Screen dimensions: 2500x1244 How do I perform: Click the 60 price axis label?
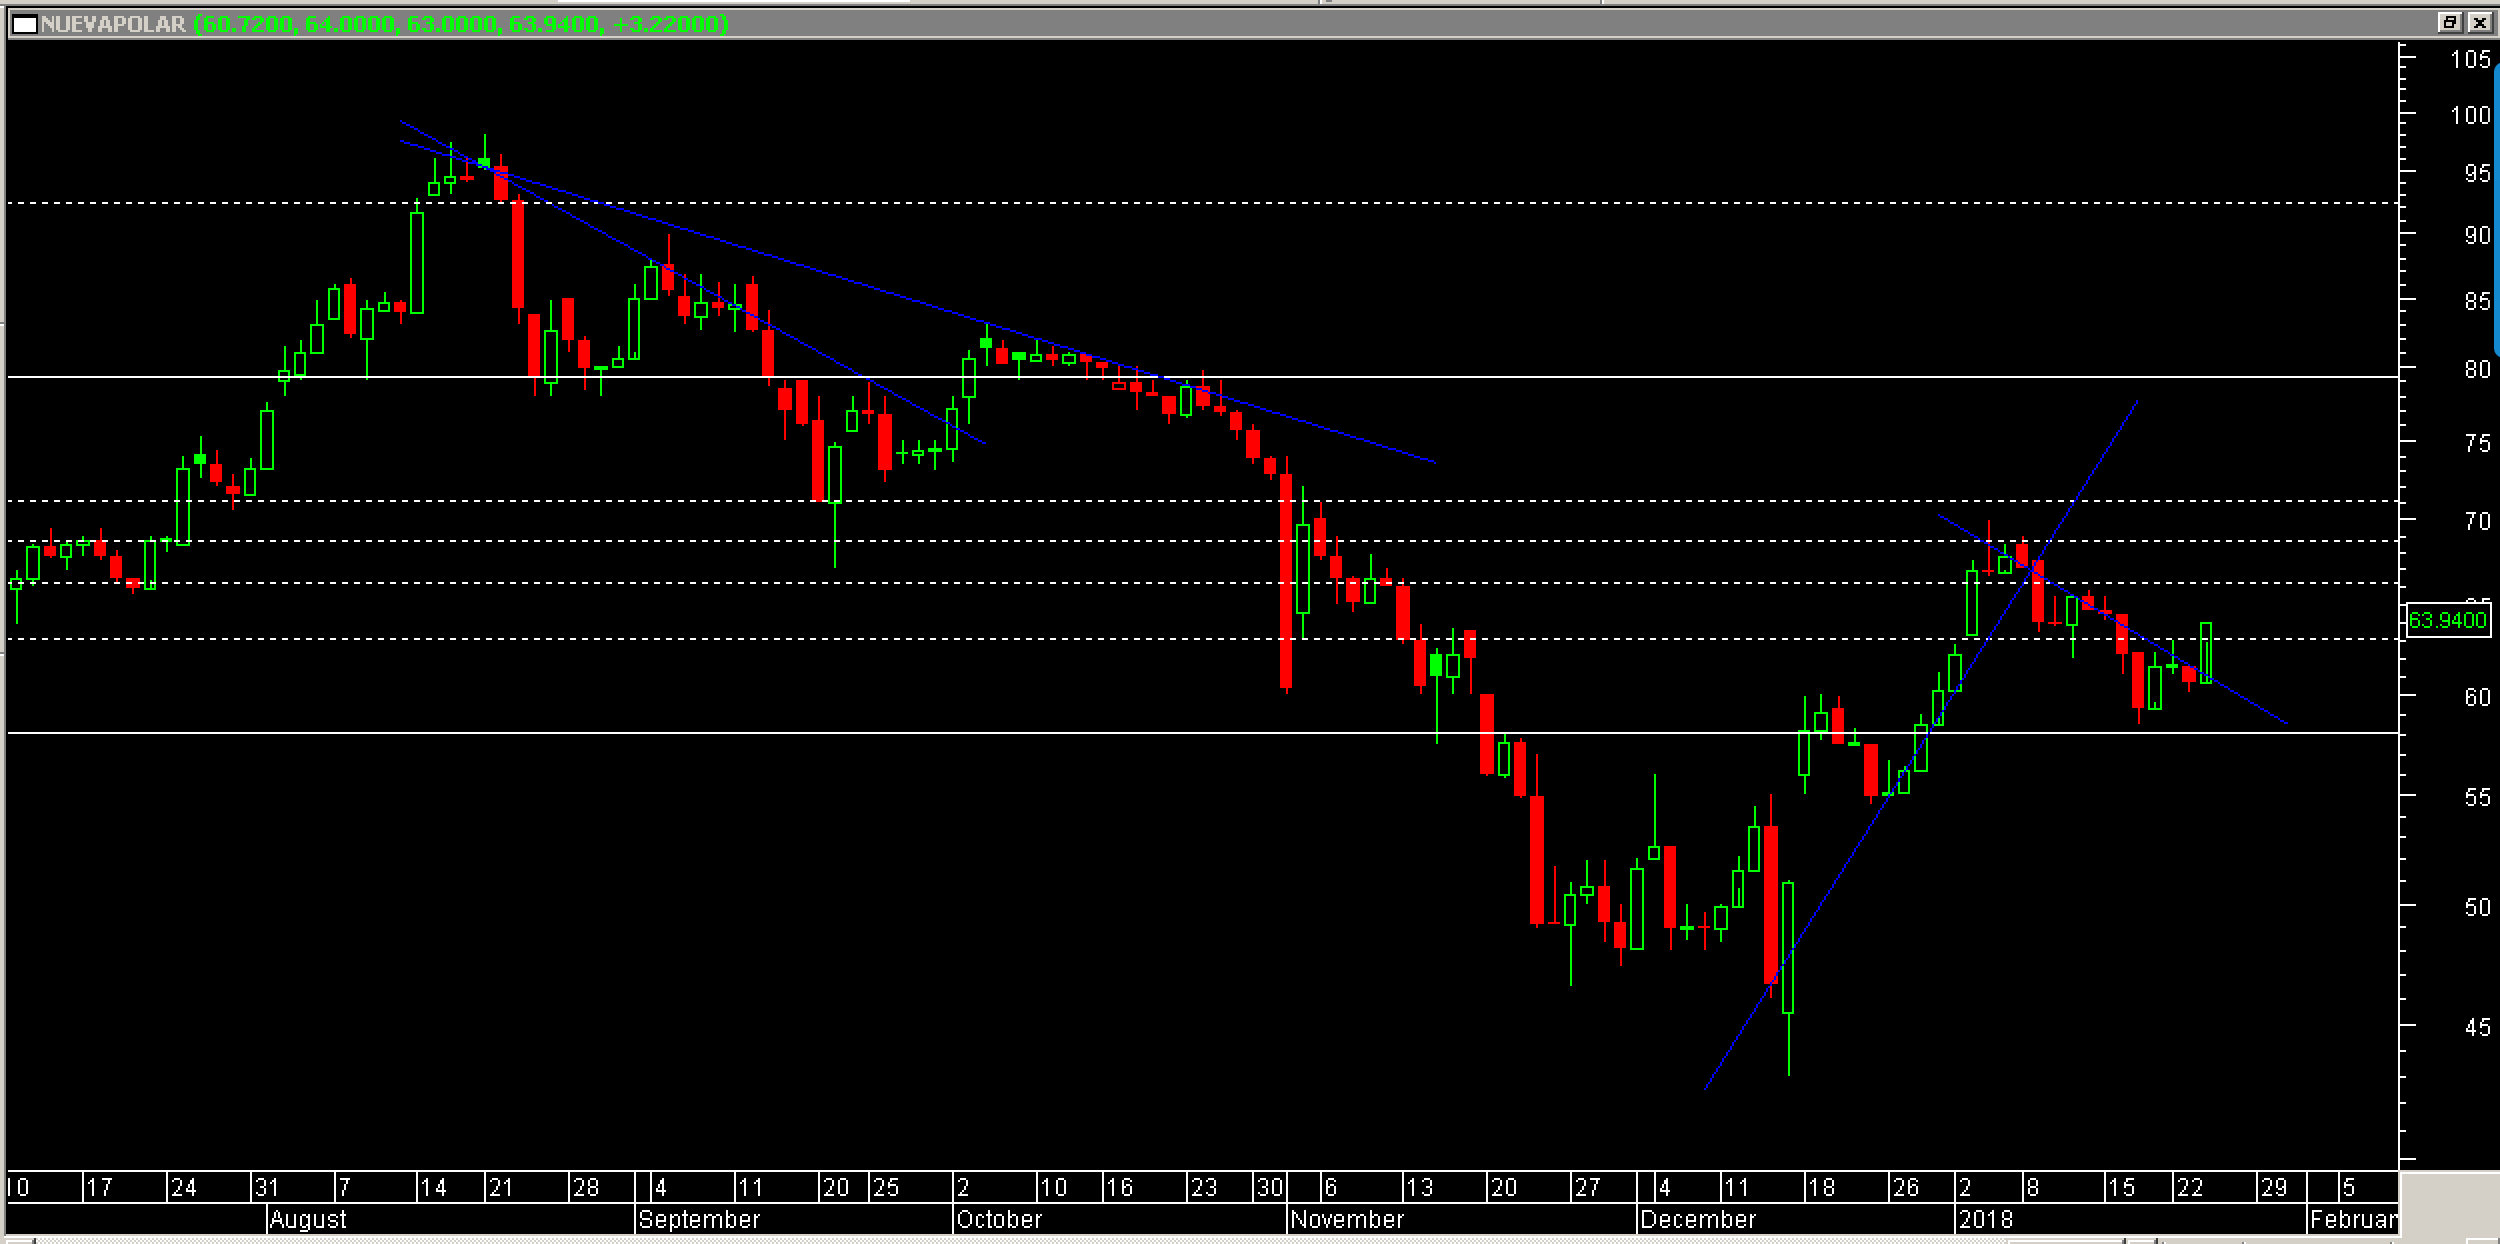(2477, 697)
